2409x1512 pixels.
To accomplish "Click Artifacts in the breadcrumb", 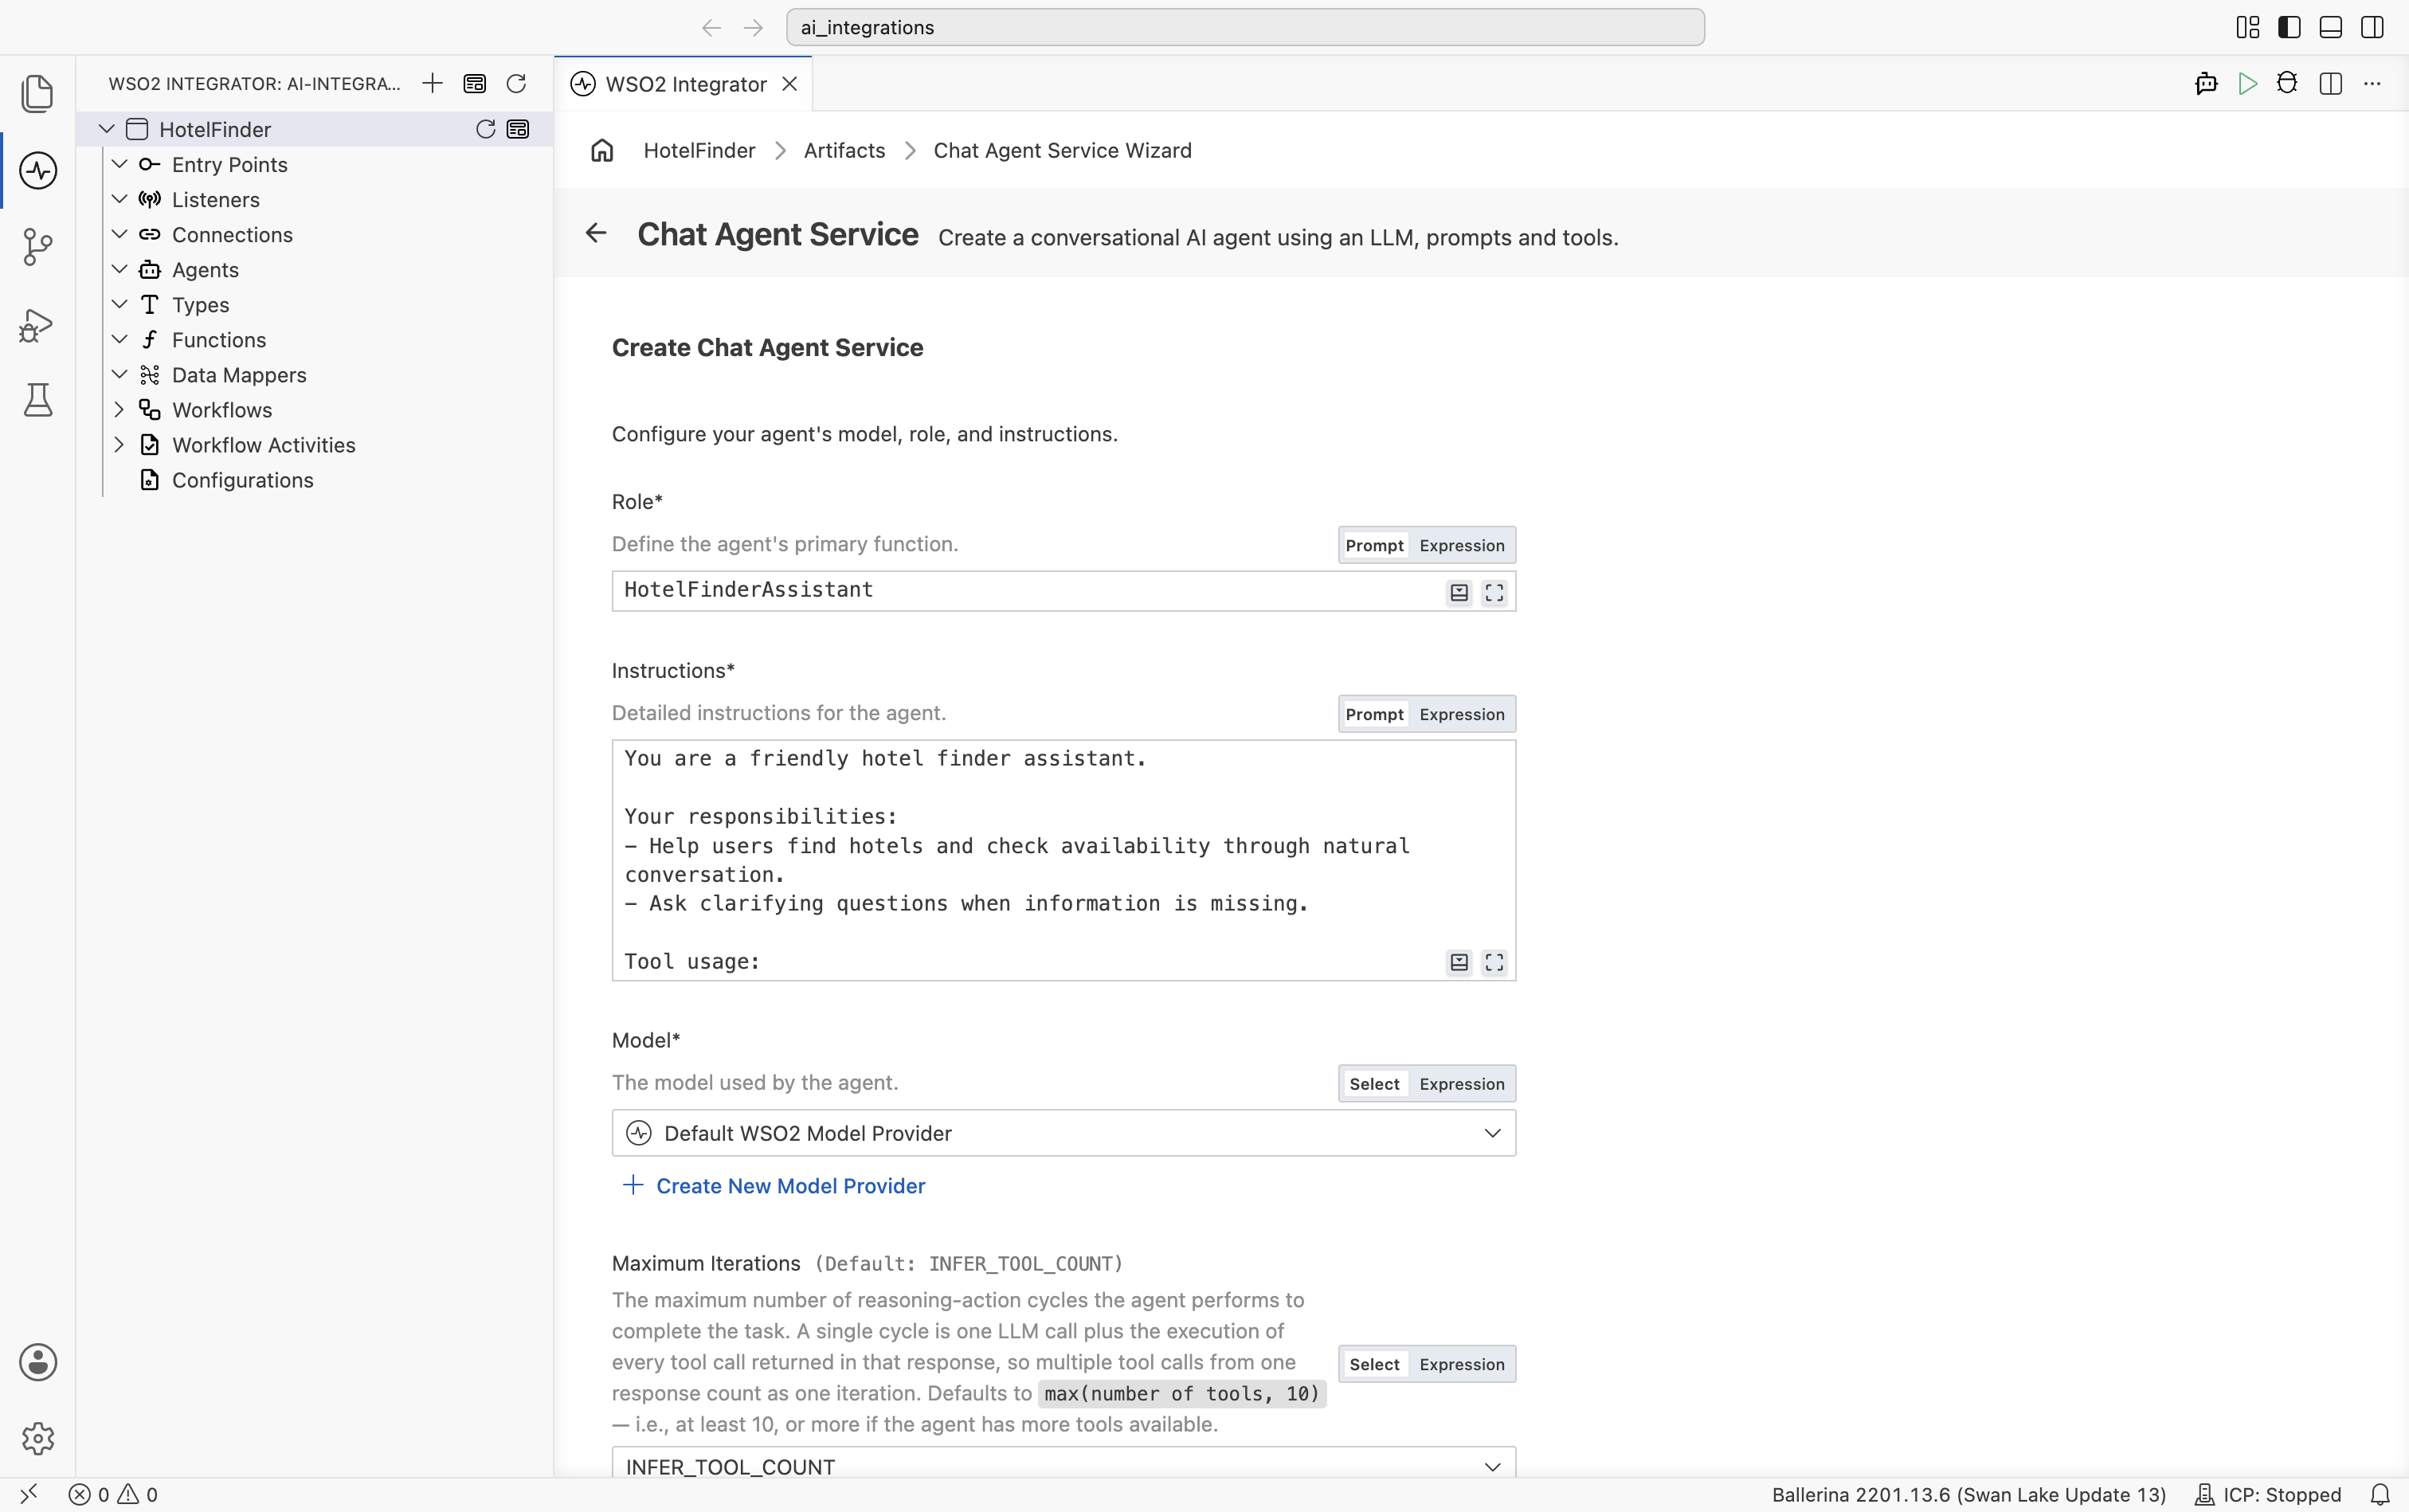I will click(x=844, y=150).
